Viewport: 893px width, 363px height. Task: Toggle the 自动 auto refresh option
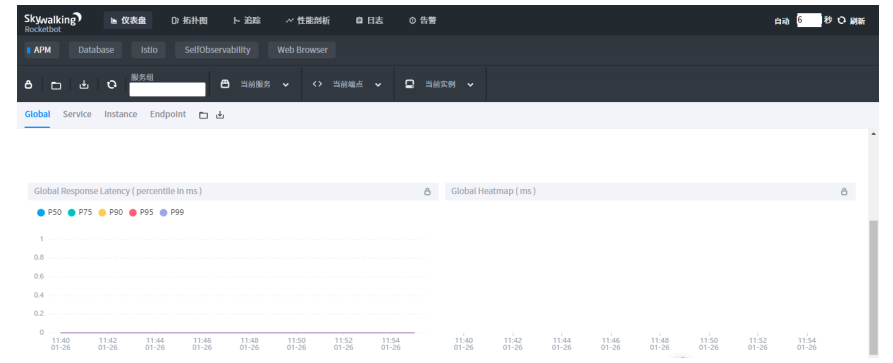tap(782, 21)
